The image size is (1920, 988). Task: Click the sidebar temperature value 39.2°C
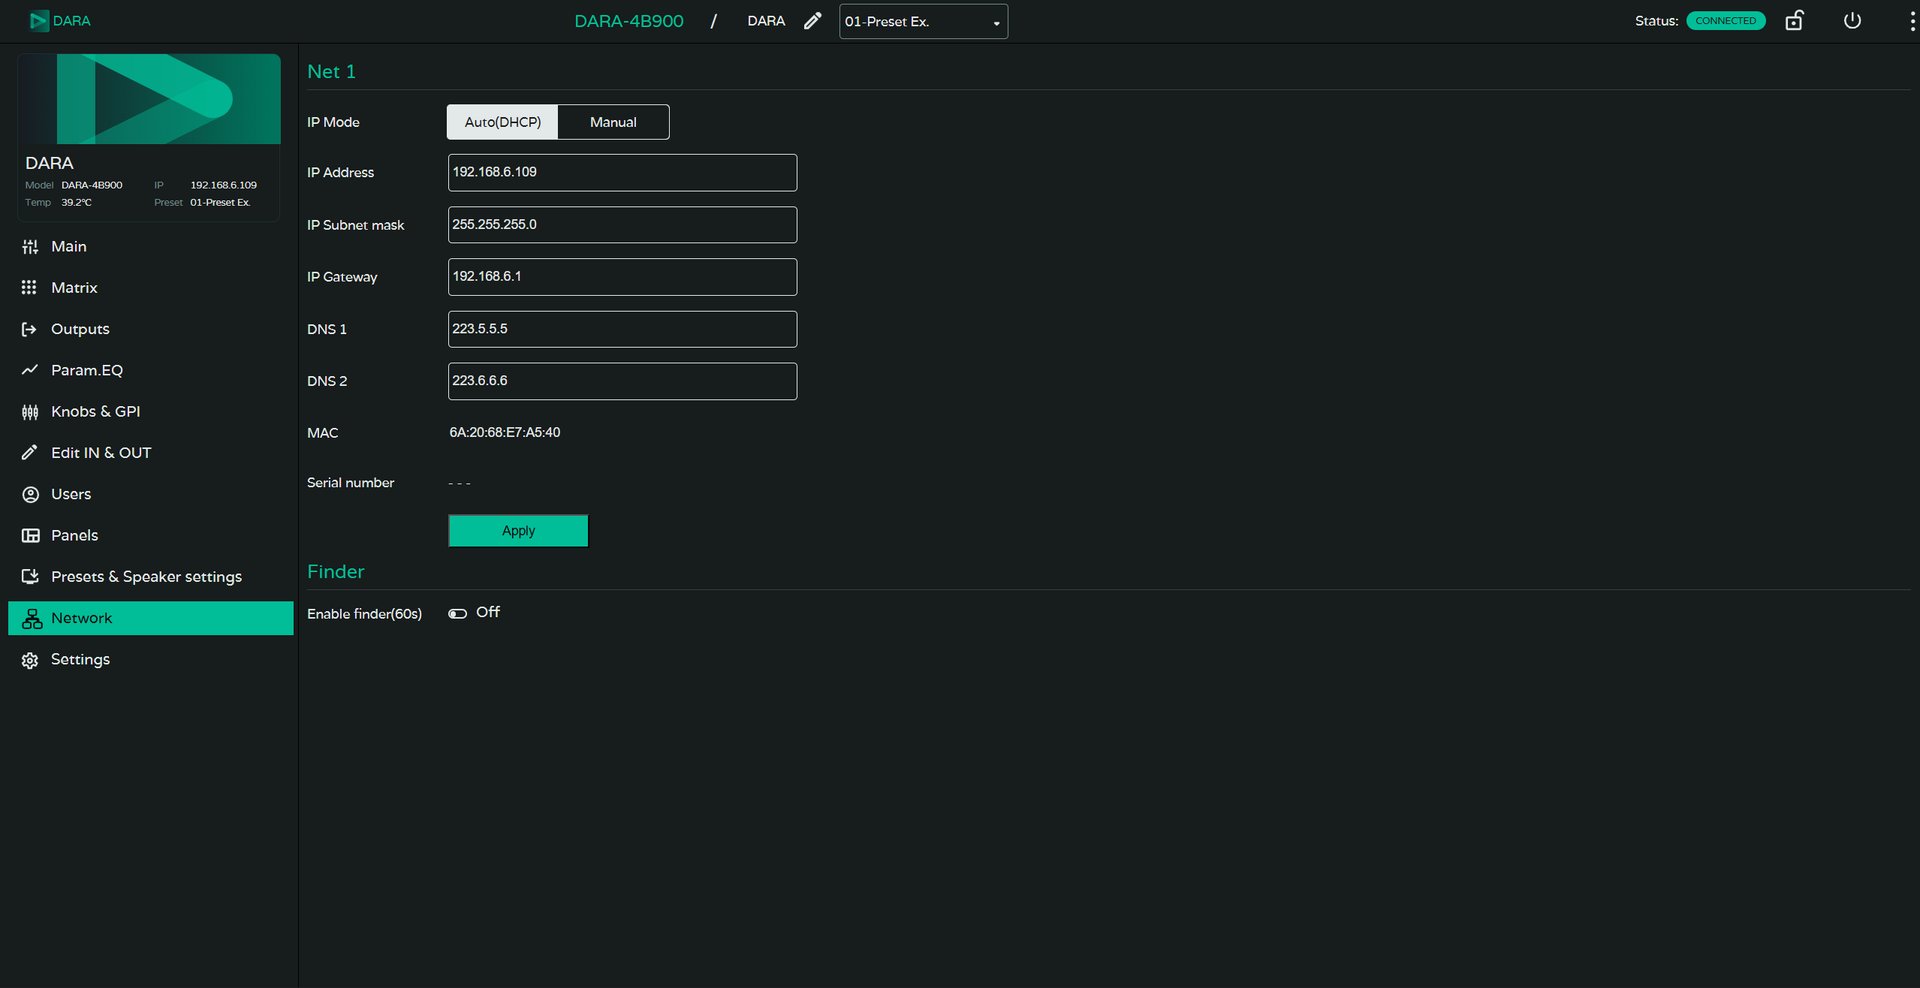click(x=76, y=203)
